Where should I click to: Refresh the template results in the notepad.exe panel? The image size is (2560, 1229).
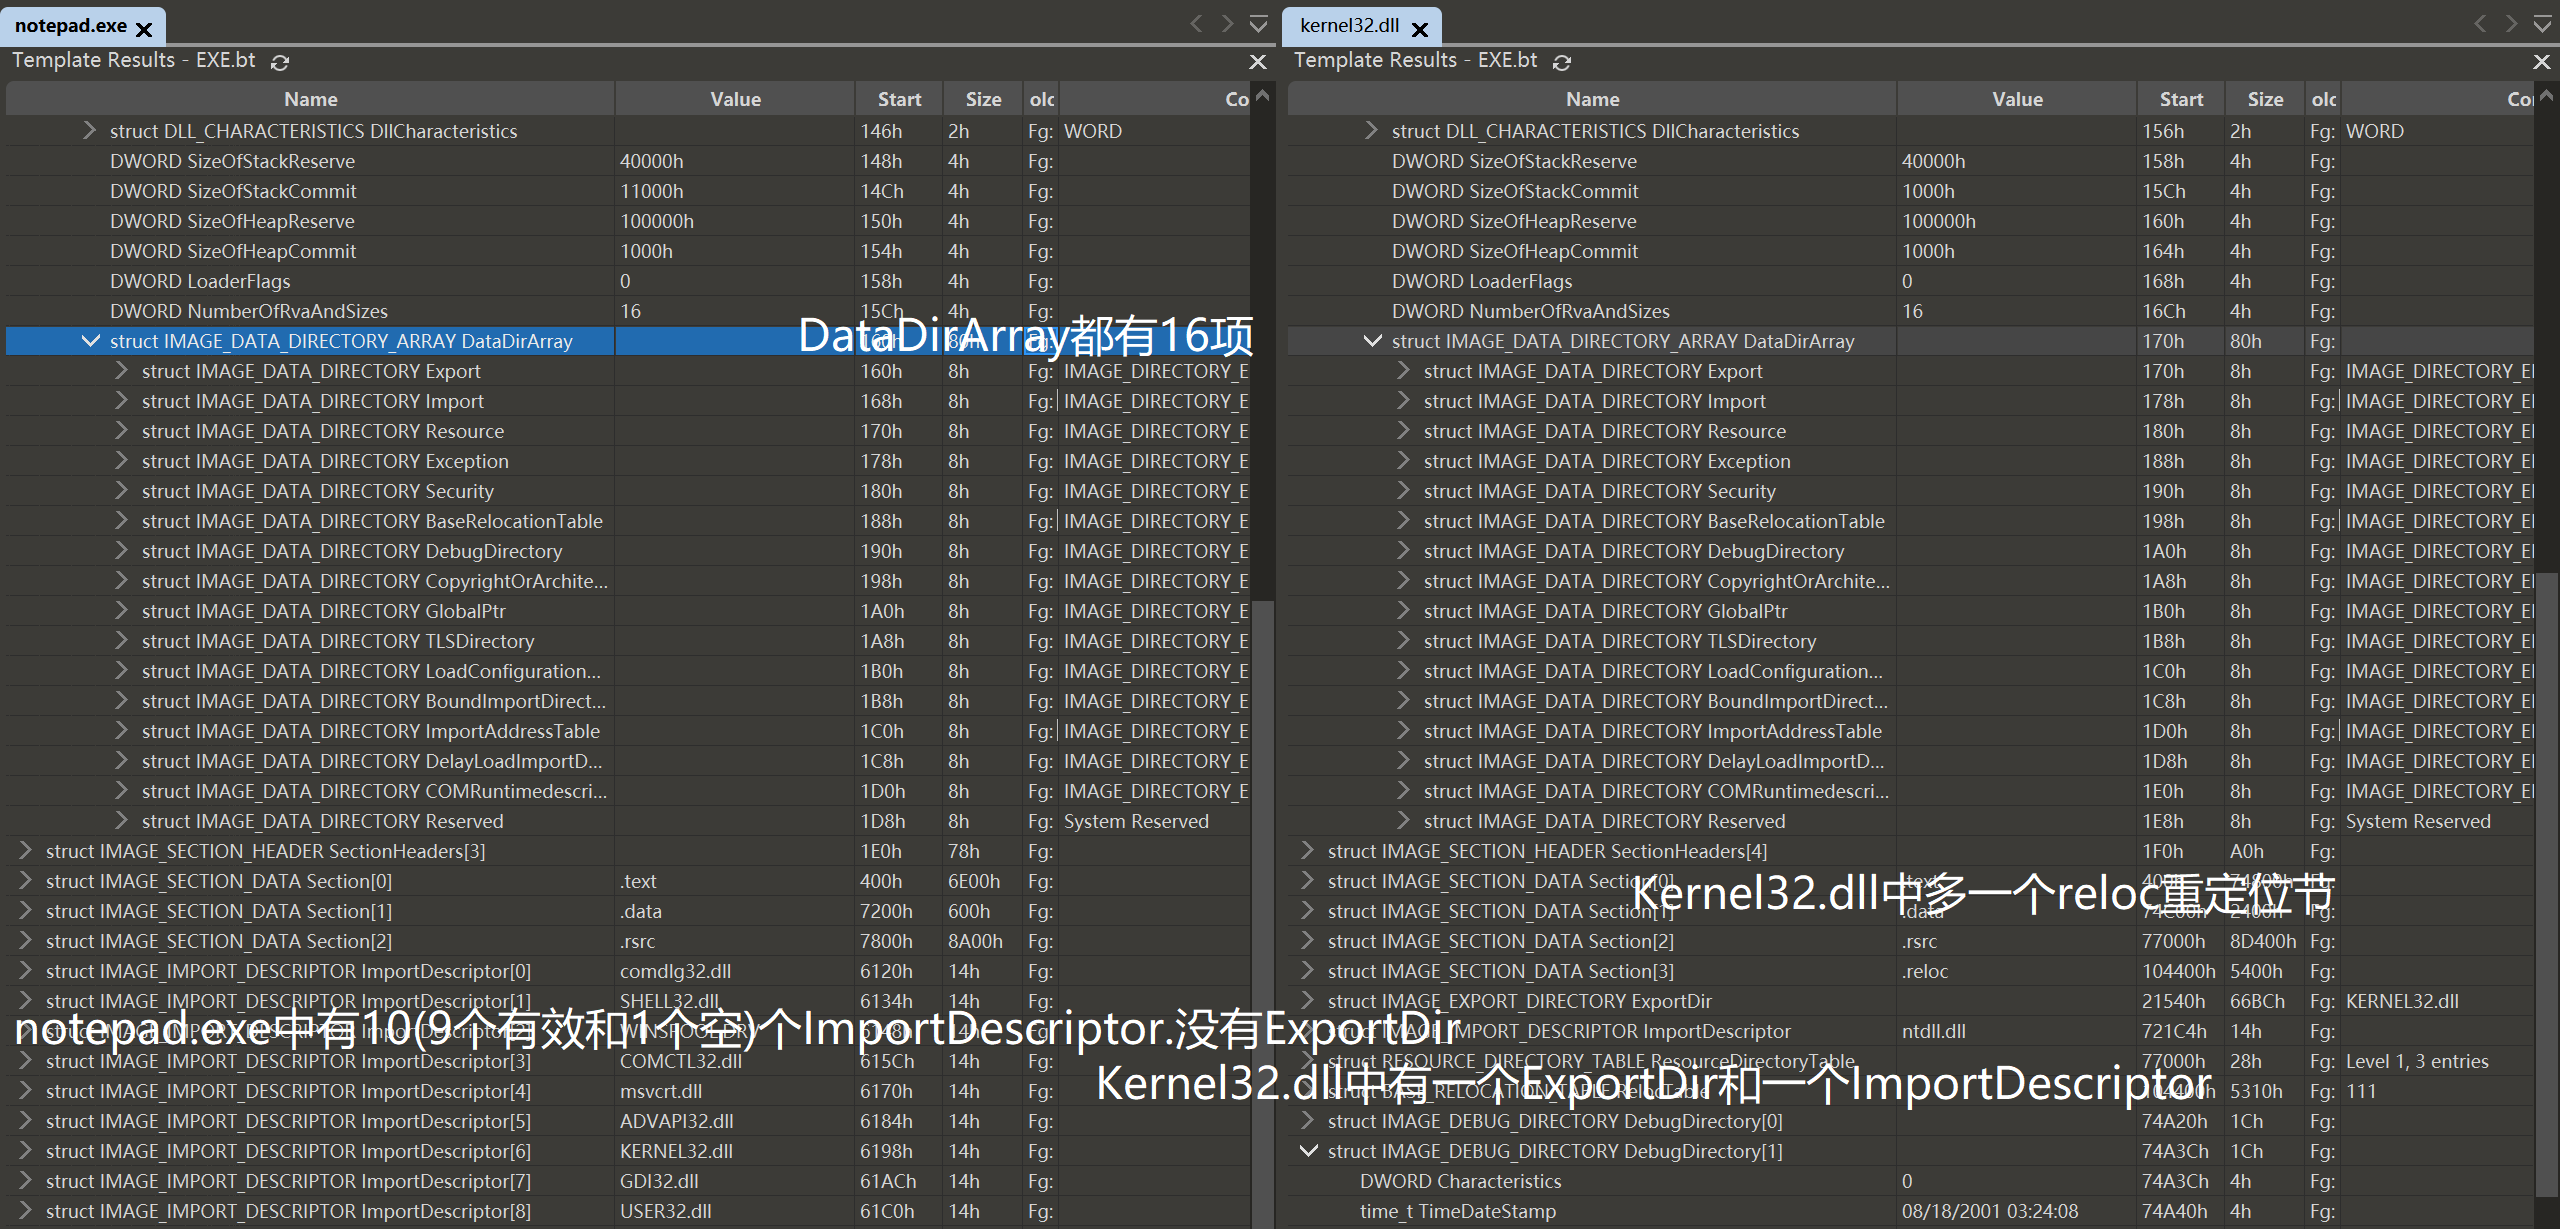pos(280,62)
